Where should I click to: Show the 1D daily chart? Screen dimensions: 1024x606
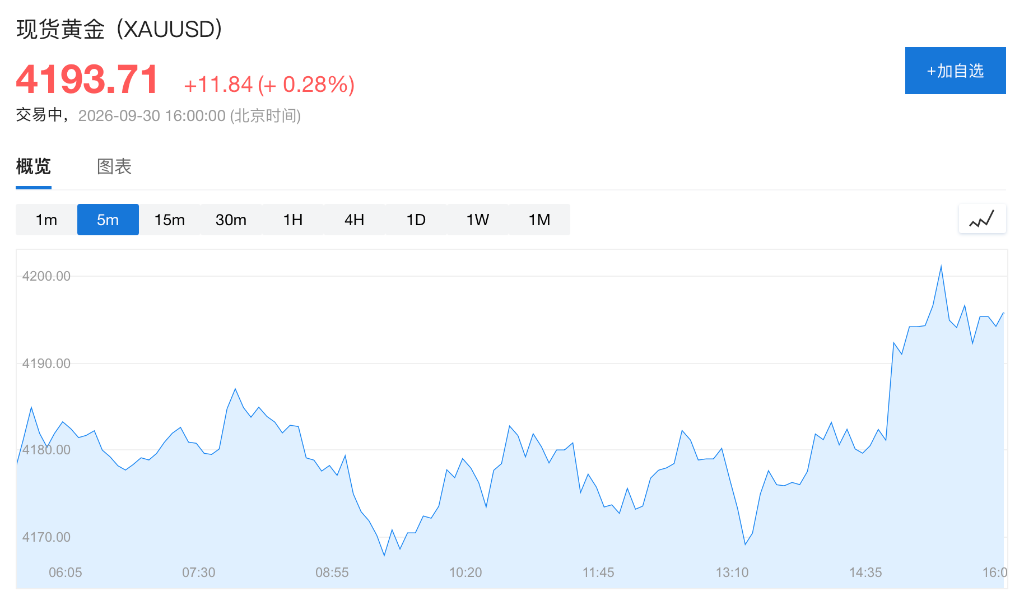pyautogui.click(x=416, y=219)
